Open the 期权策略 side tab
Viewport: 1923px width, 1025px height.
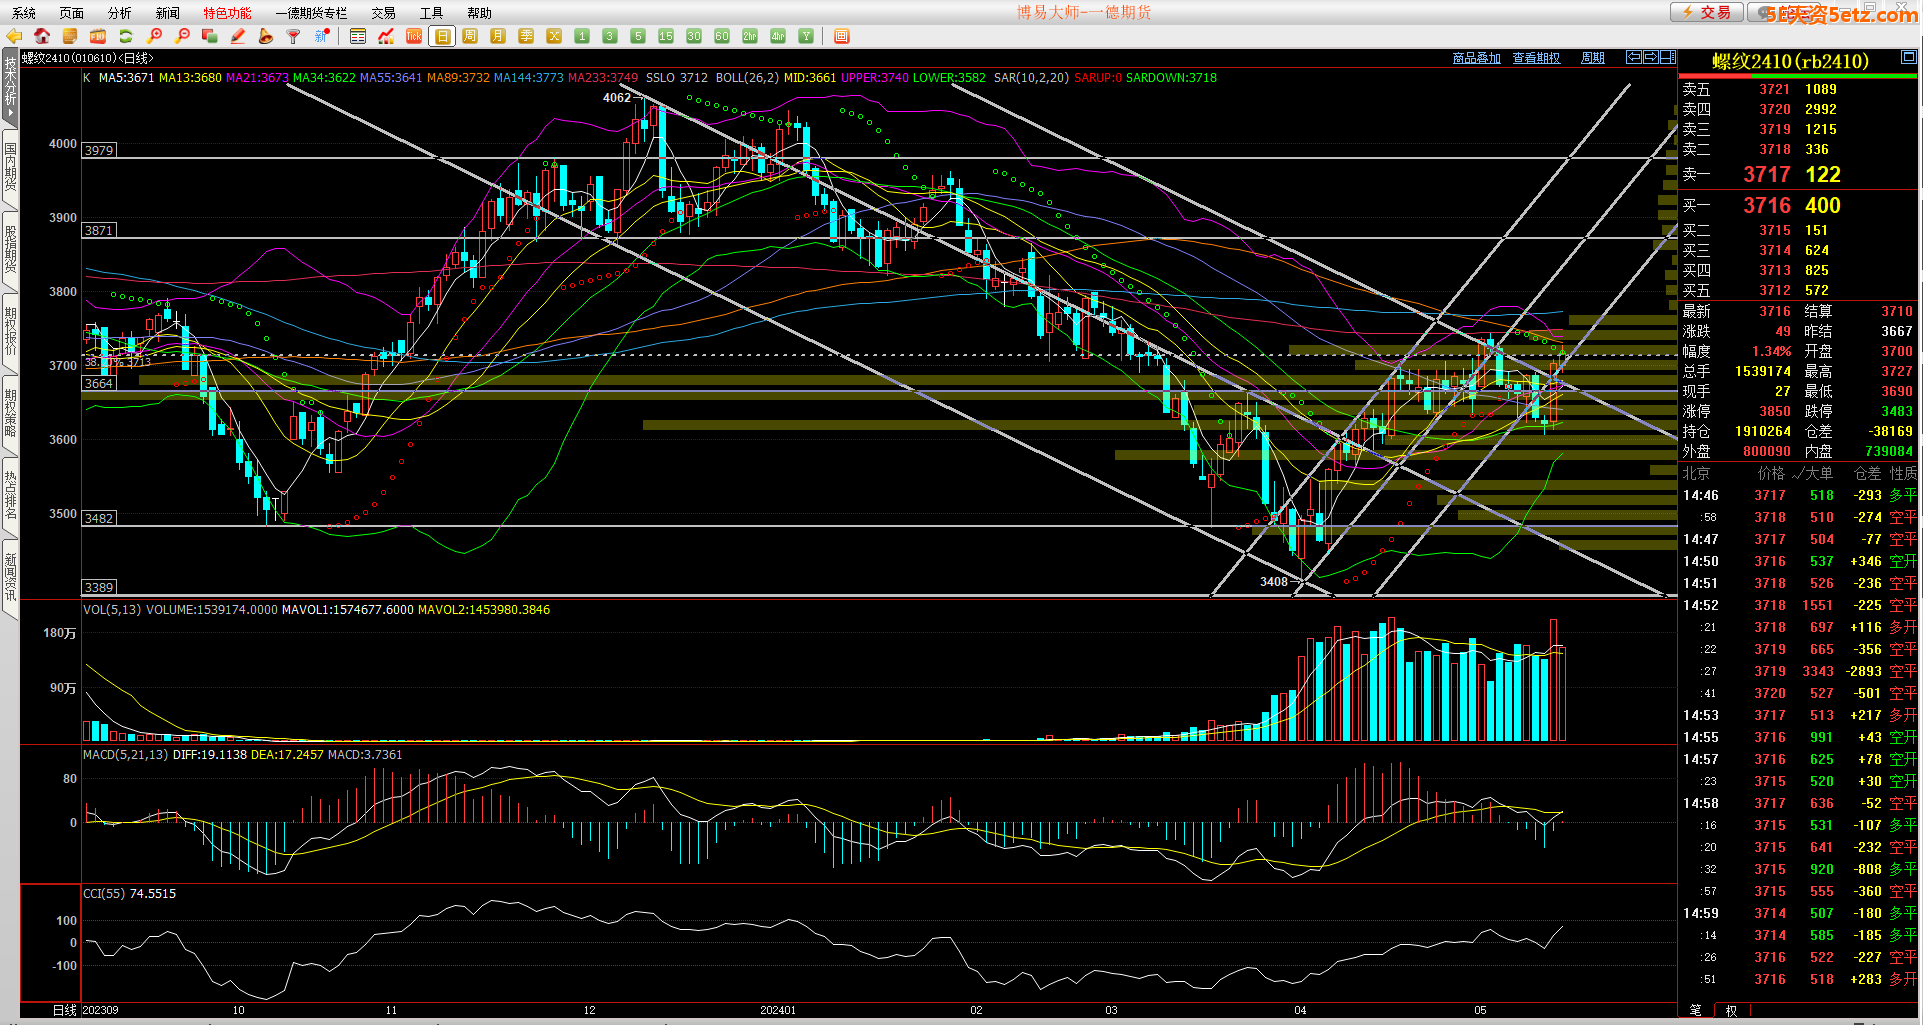pos(10,413)
